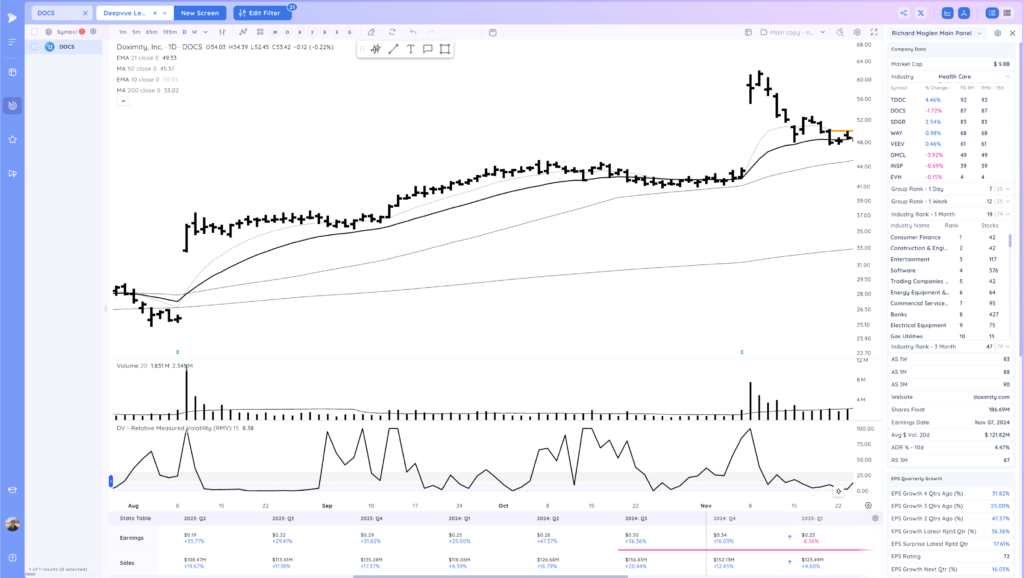Switch to grid layout view toggle

coord(1007,13)
